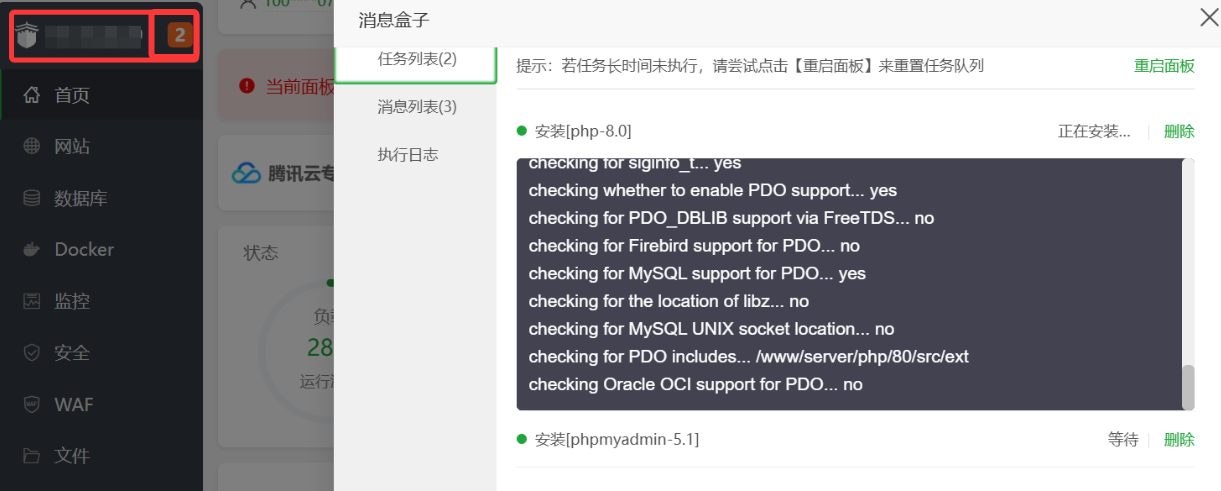
Task: Click the orange notification badge 2
Action: [x=179, y=36]
